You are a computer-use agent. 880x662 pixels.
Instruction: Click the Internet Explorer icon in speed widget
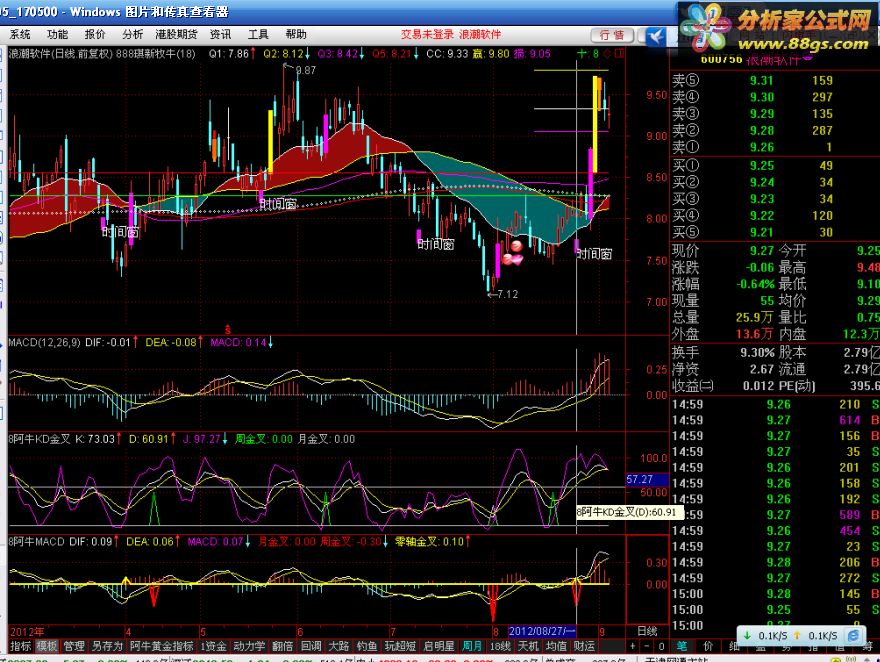coord(854,636)
